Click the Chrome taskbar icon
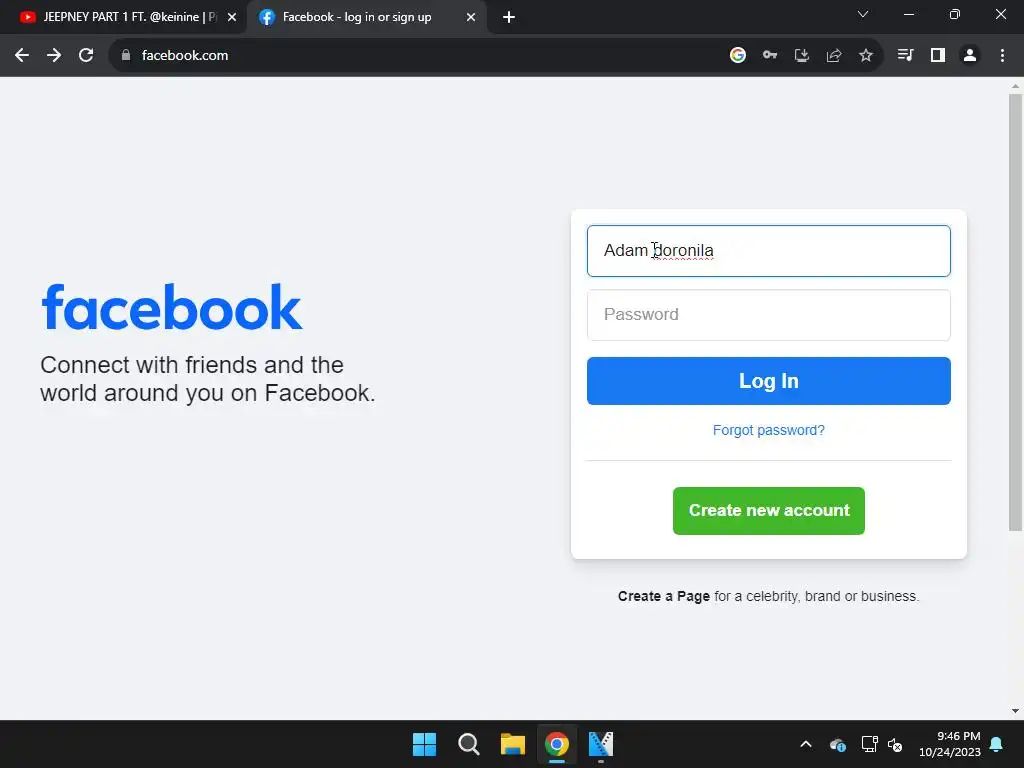Viewport: 1024px width, 768px height. pyautogui.click(x=556, y=744)
